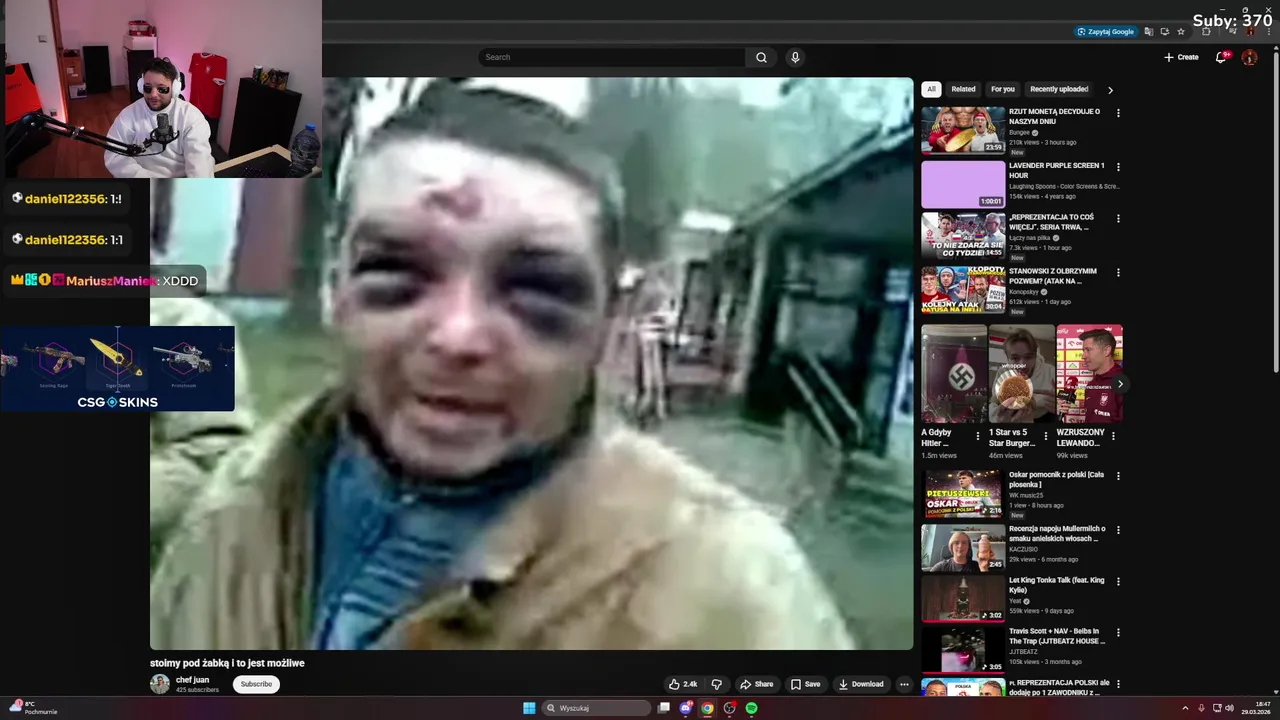Dislike the video with thumbs down

coord(716,684)
